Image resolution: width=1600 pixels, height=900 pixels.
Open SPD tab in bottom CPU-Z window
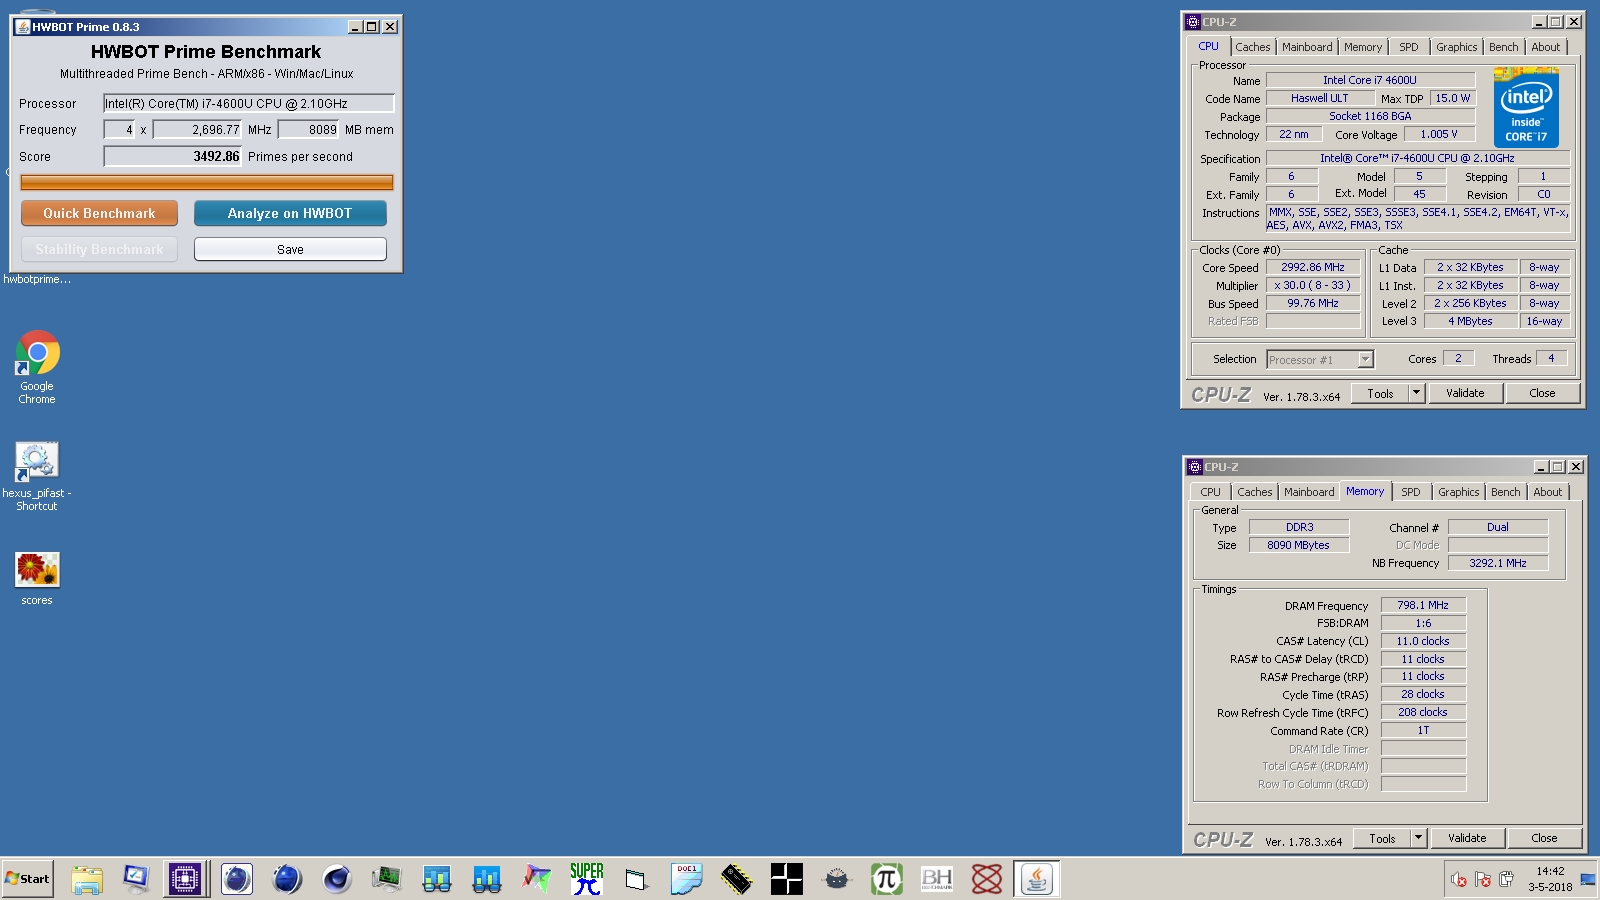click(x=1410, y=492)
